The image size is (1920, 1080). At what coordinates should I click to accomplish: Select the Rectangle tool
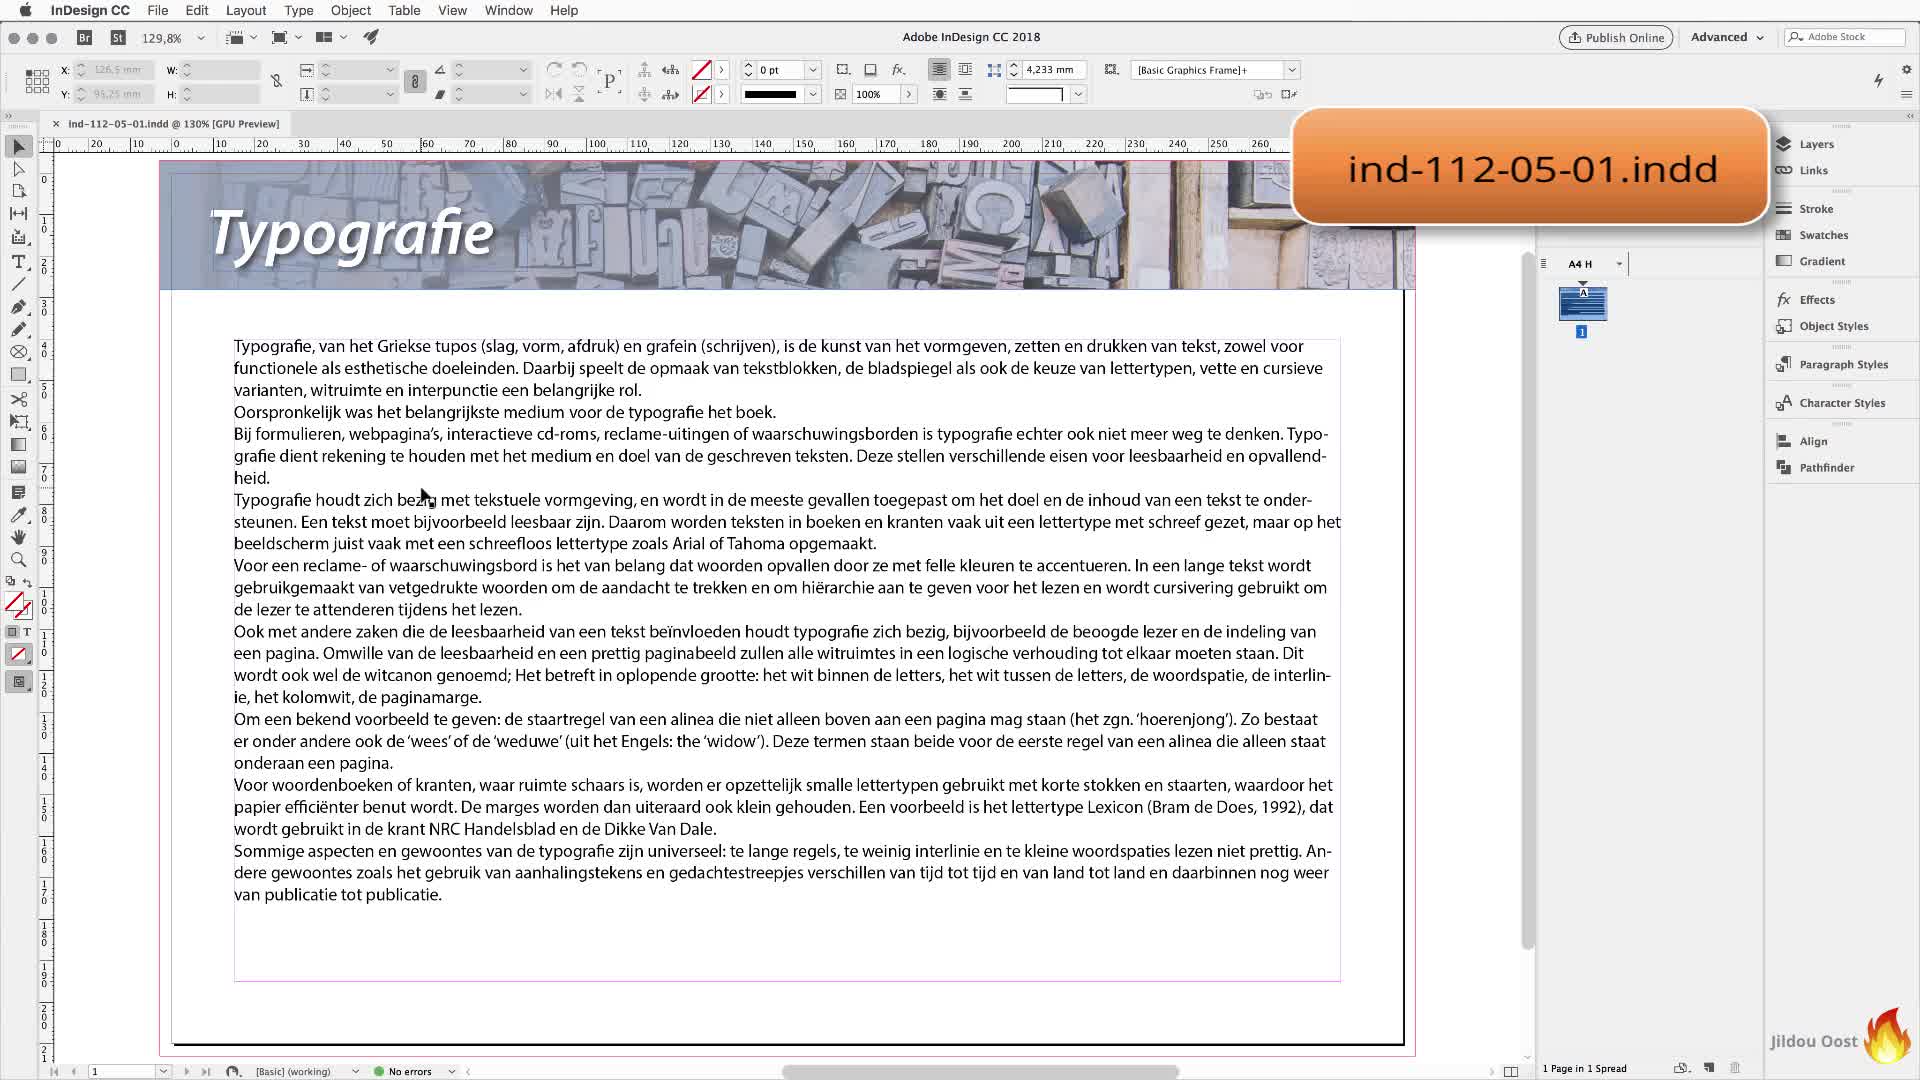click(x=18, y=375)
